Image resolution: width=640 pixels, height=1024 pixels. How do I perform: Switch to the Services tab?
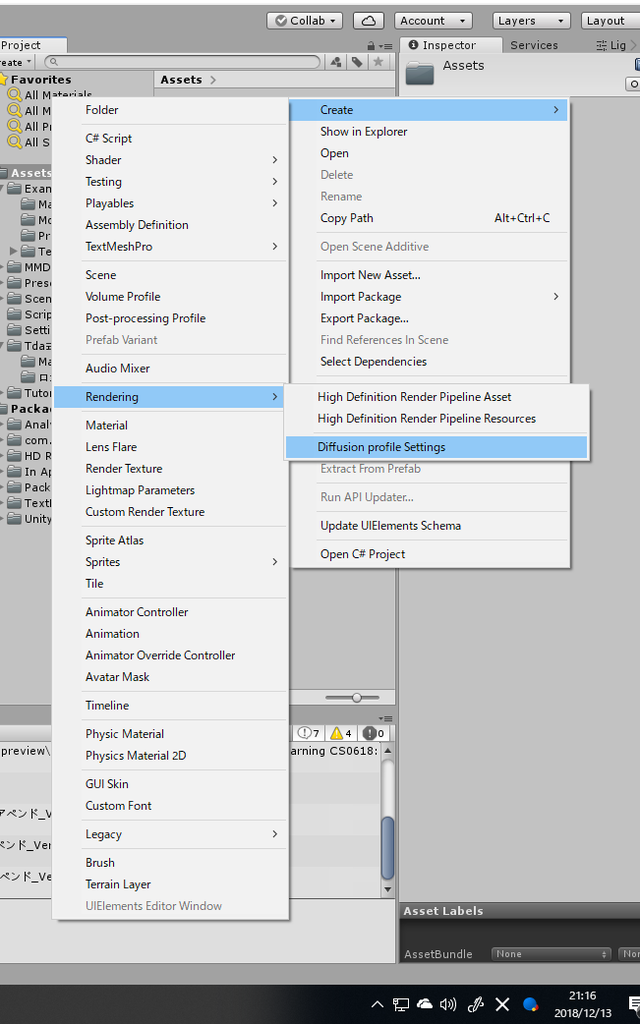tap(534, 45)
